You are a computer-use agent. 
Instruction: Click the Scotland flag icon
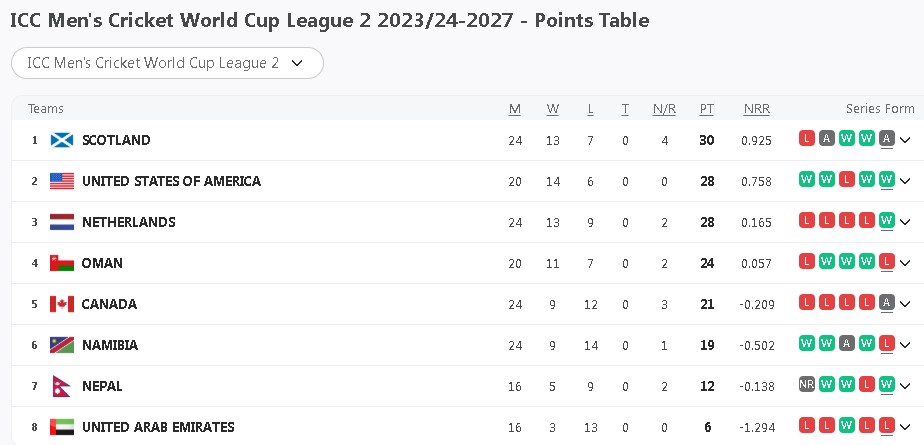(62, 140)
